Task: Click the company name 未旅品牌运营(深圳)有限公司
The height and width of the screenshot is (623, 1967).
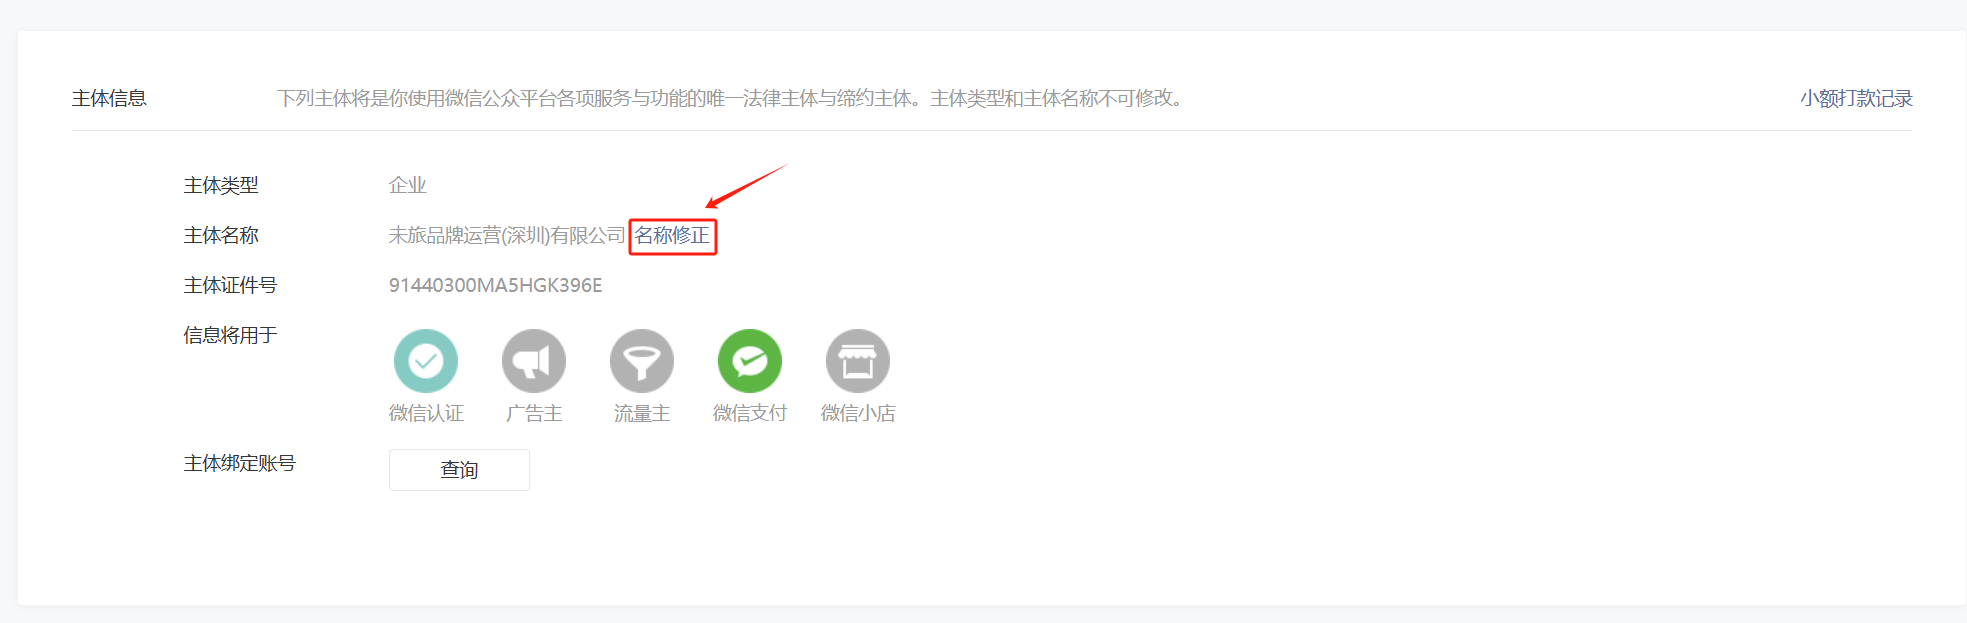Action: click(507, 236)
